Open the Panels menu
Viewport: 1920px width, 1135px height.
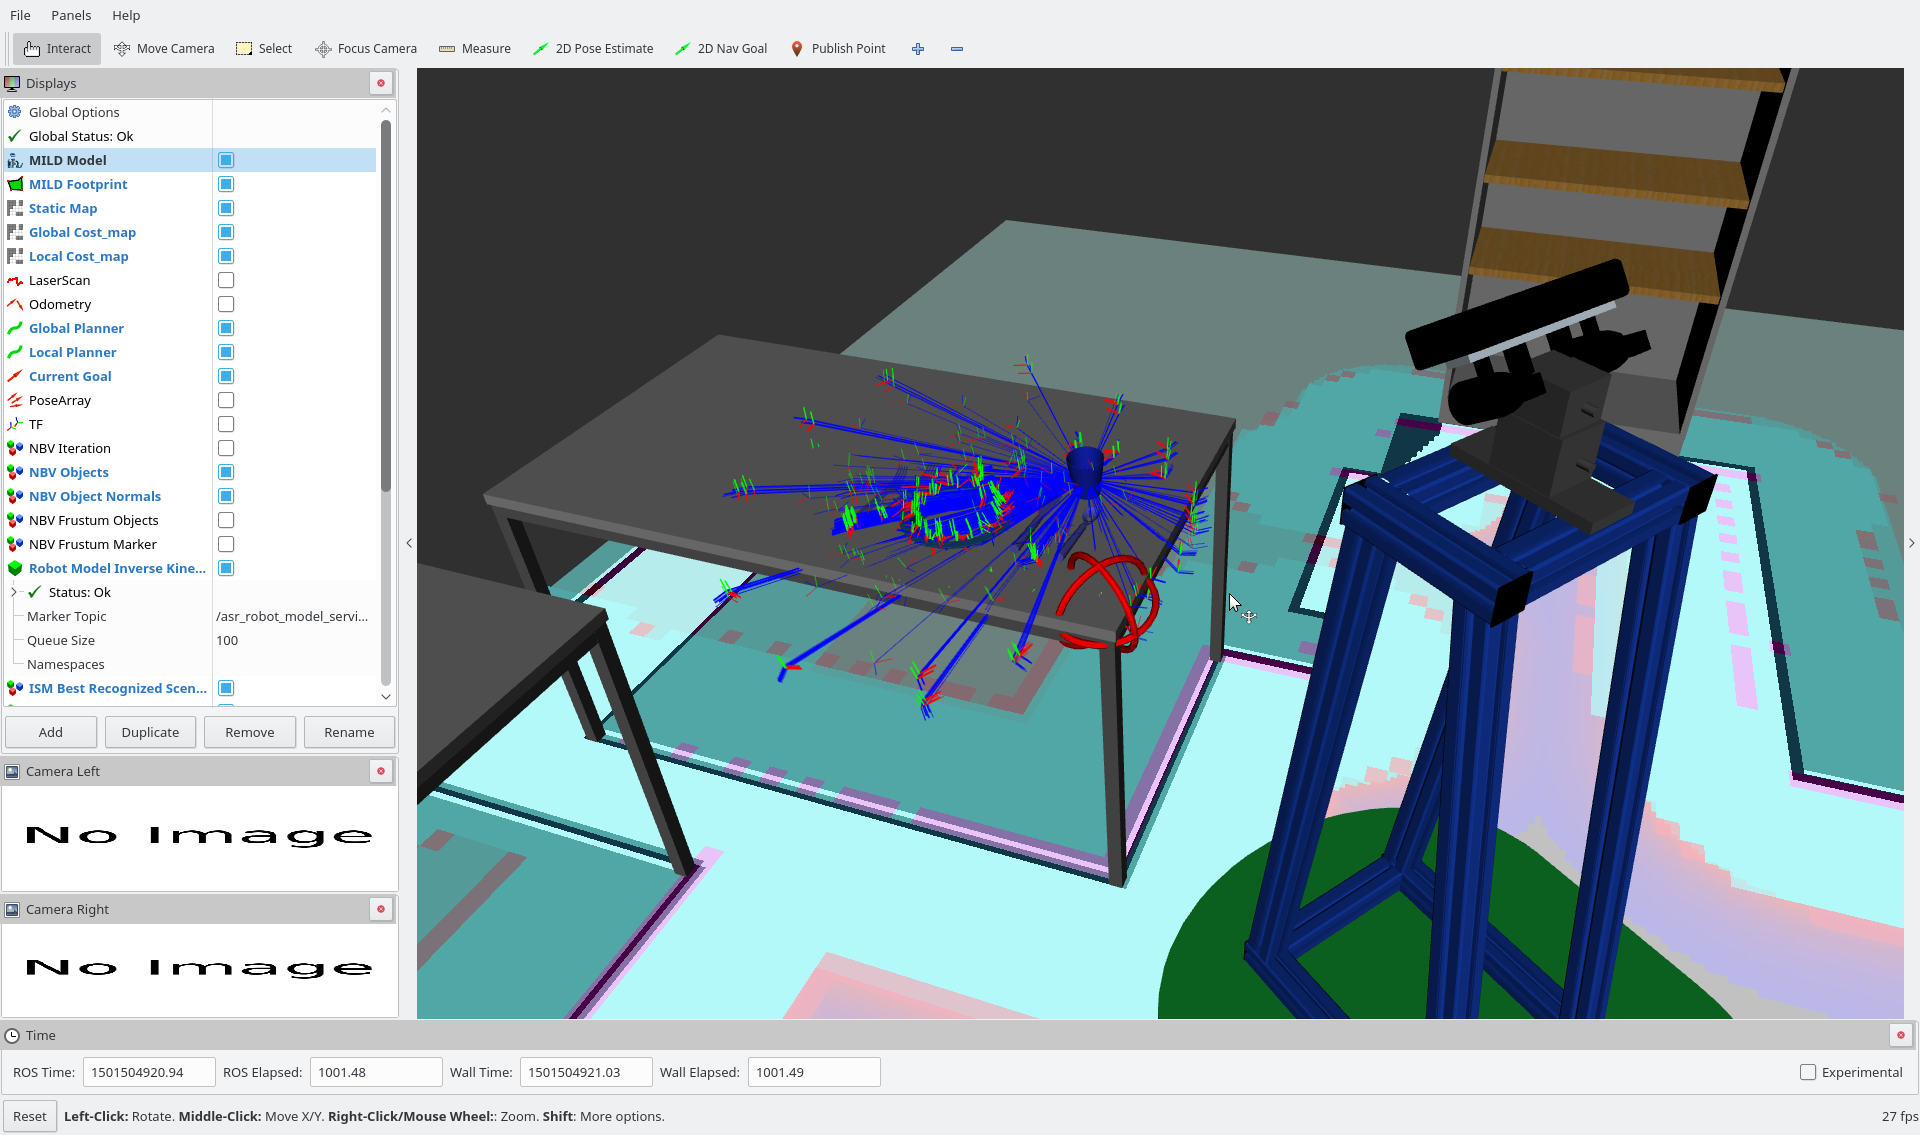[x=71, y=15]
